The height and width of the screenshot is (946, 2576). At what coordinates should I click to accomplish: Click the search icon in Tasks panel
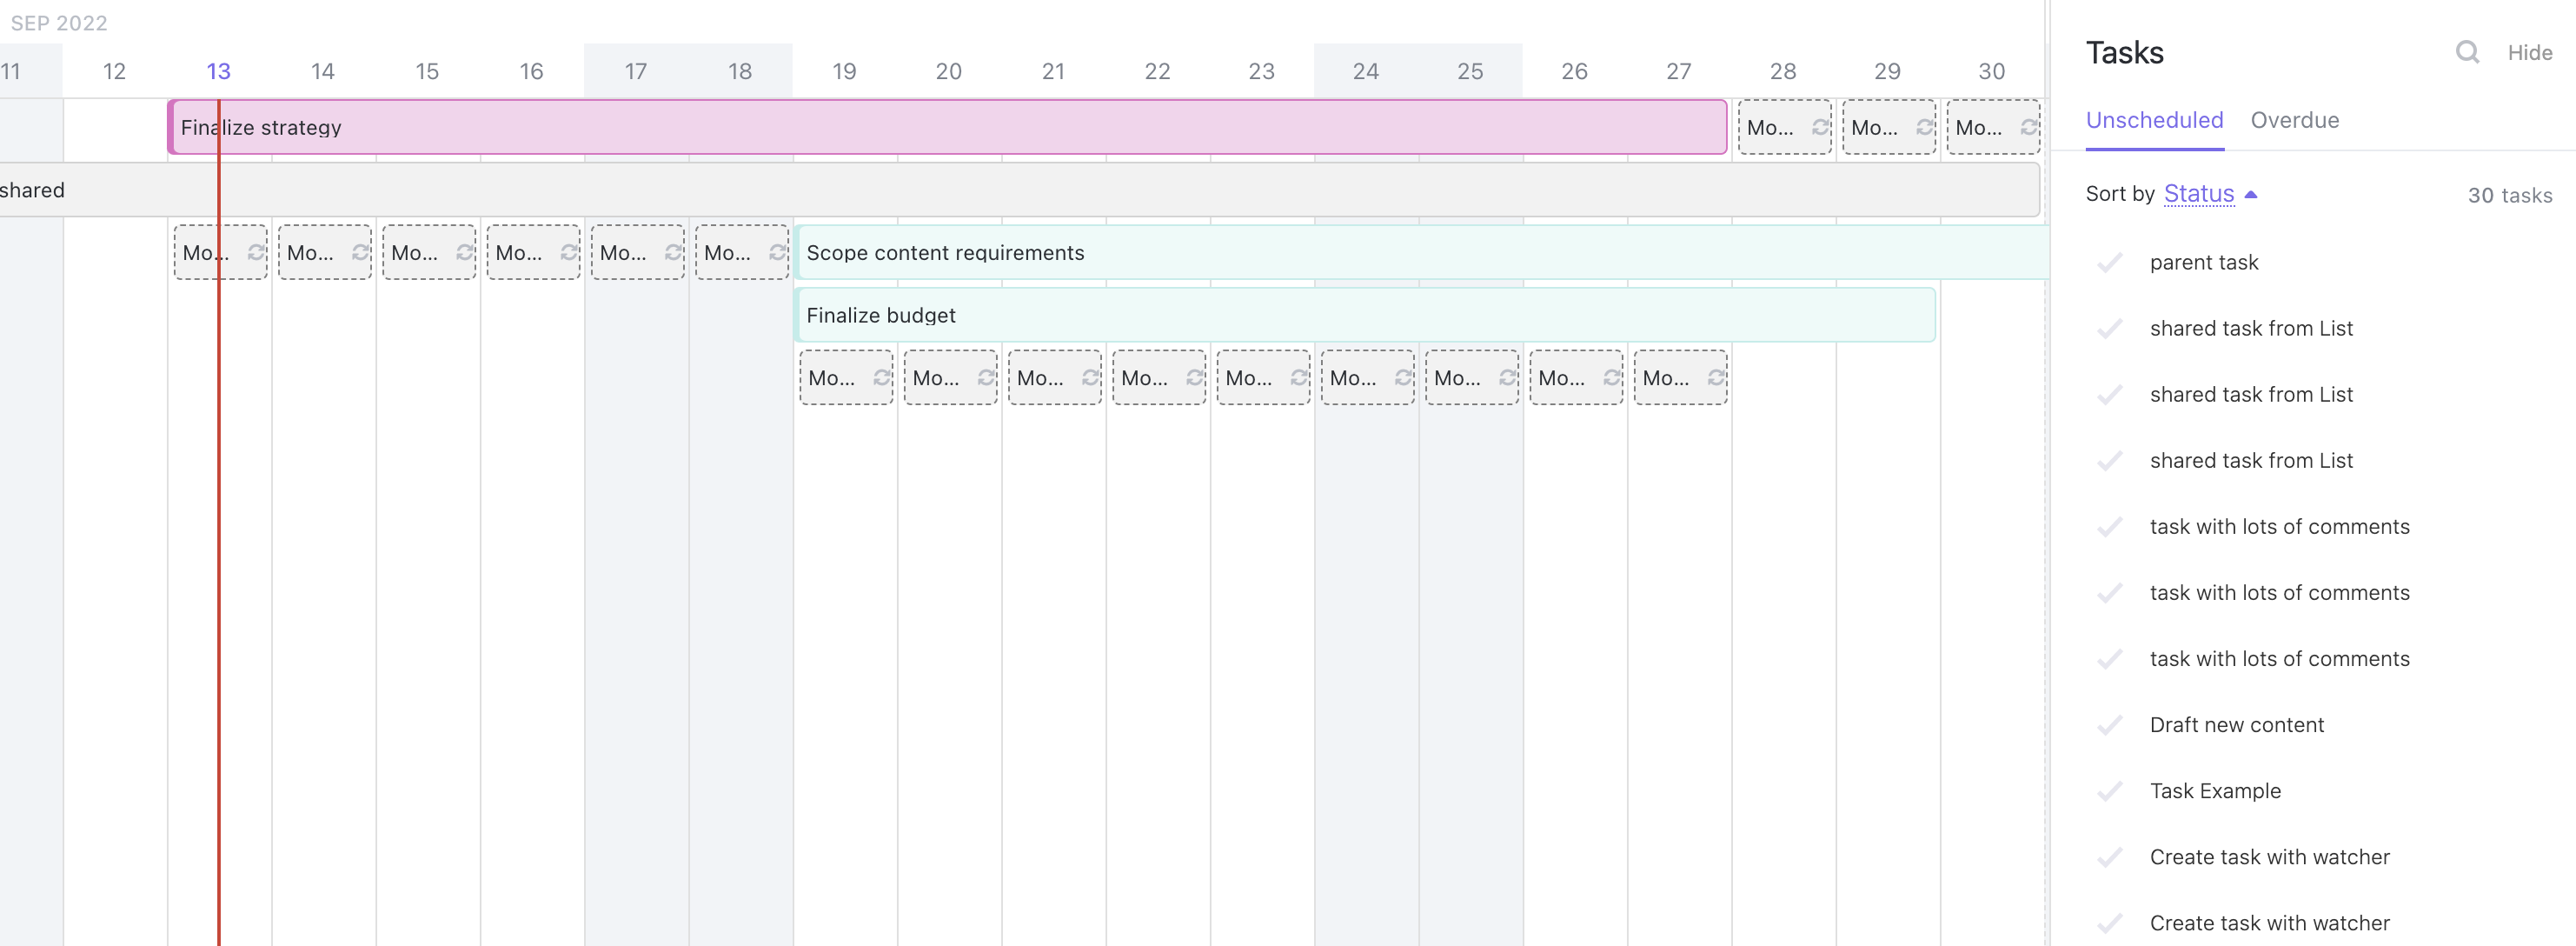tap(2467, 52)
